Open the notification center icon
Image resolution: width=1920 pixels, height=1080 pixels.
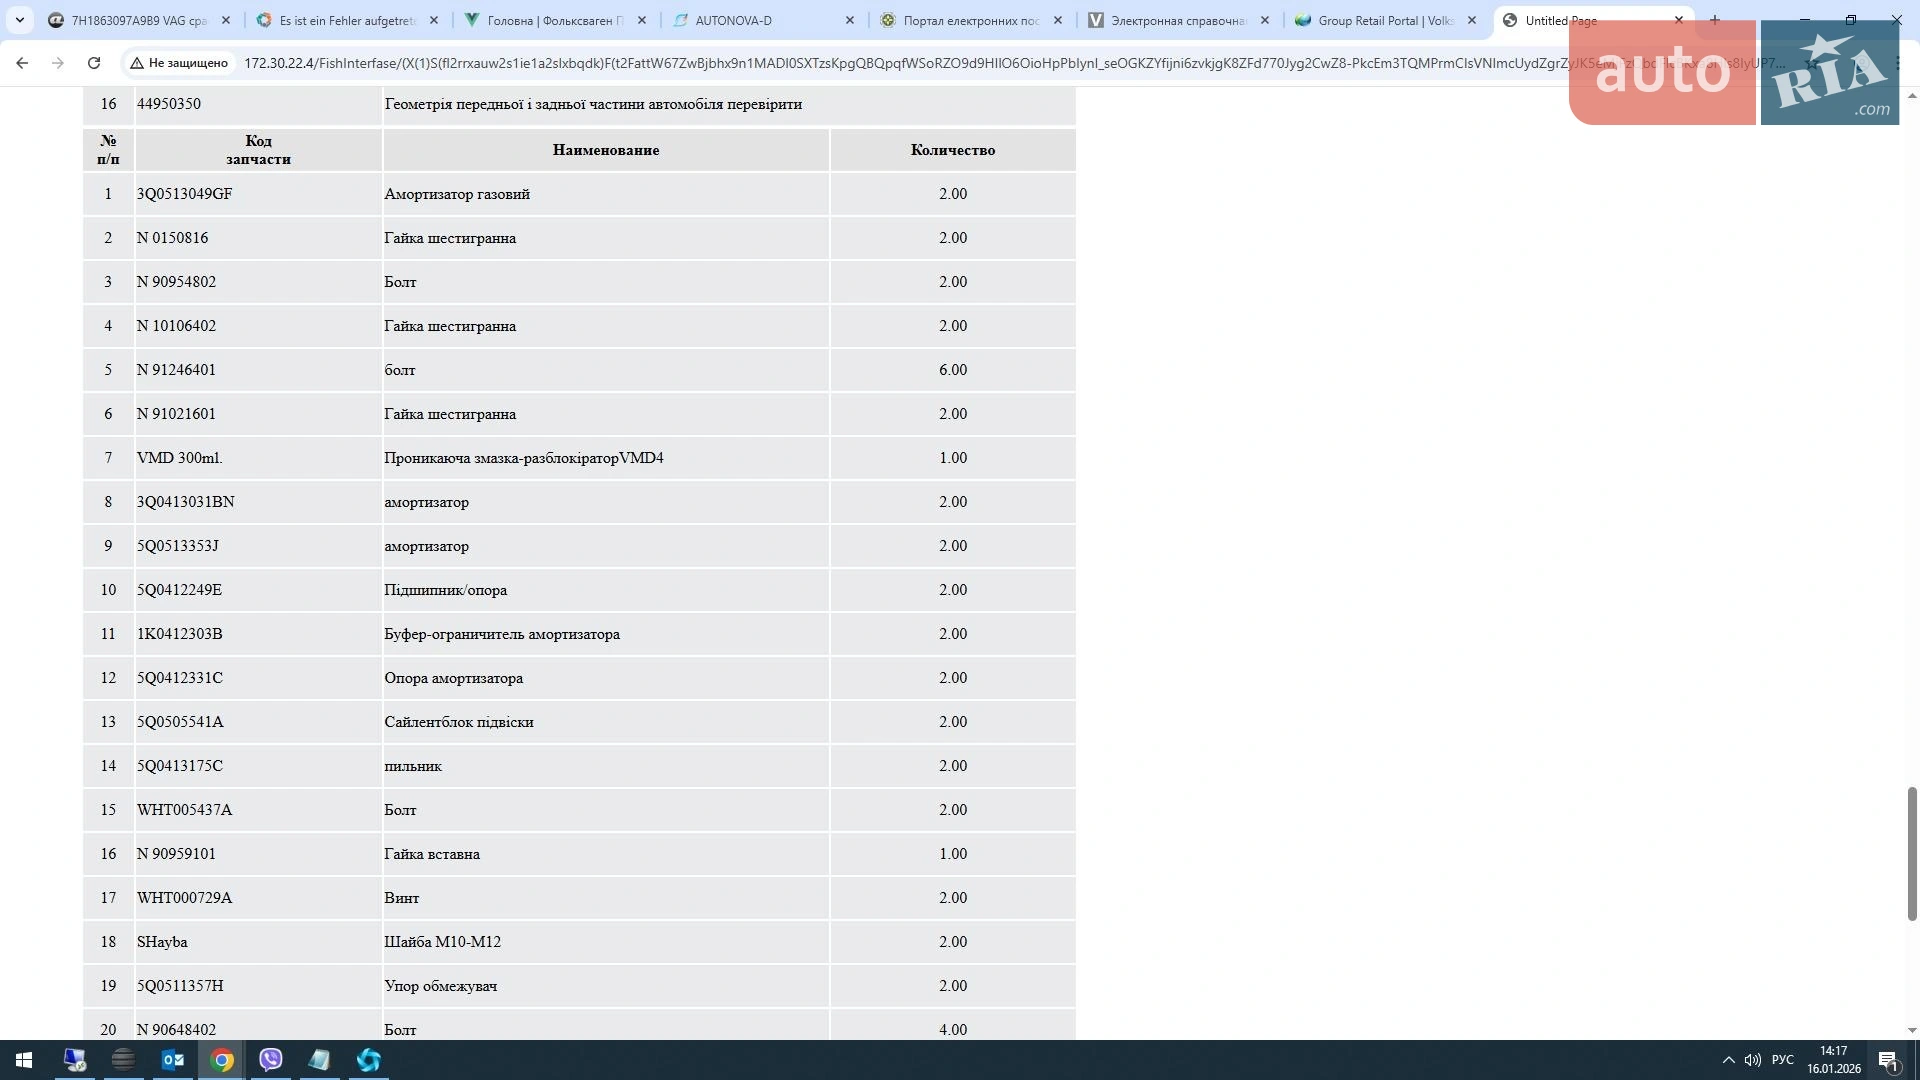pyautogui.click(x=1888, y=1060)
